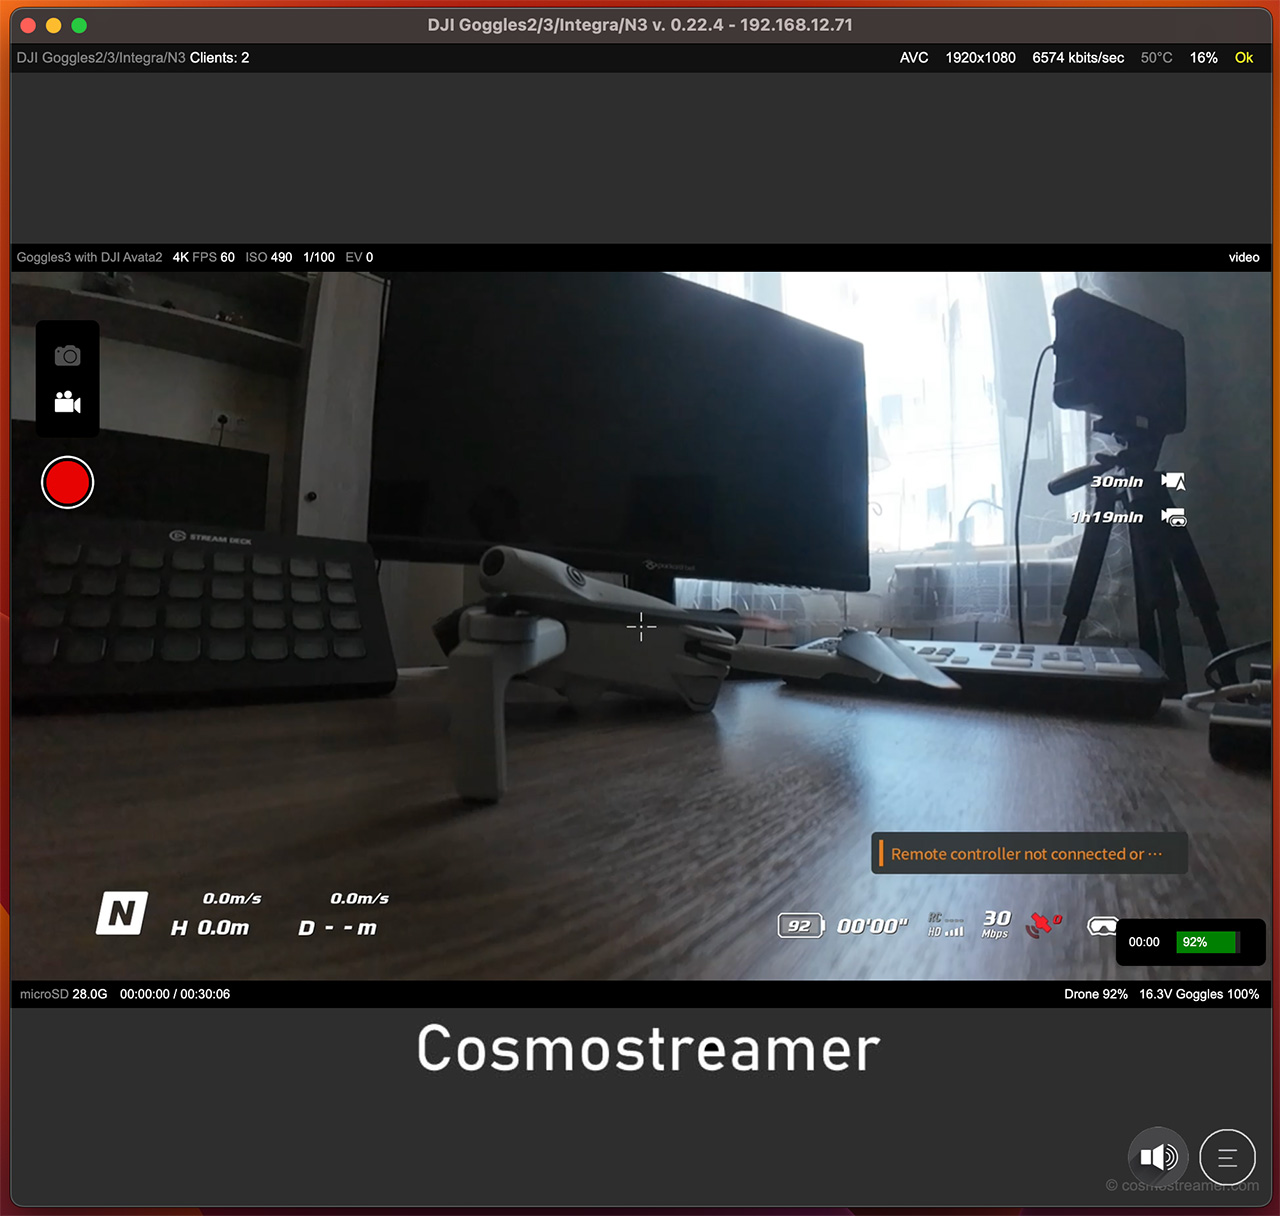1280x1216 pixels.
Task: Click the 1h19min goggles storage icon
Action: click(x=1173, y=517)
